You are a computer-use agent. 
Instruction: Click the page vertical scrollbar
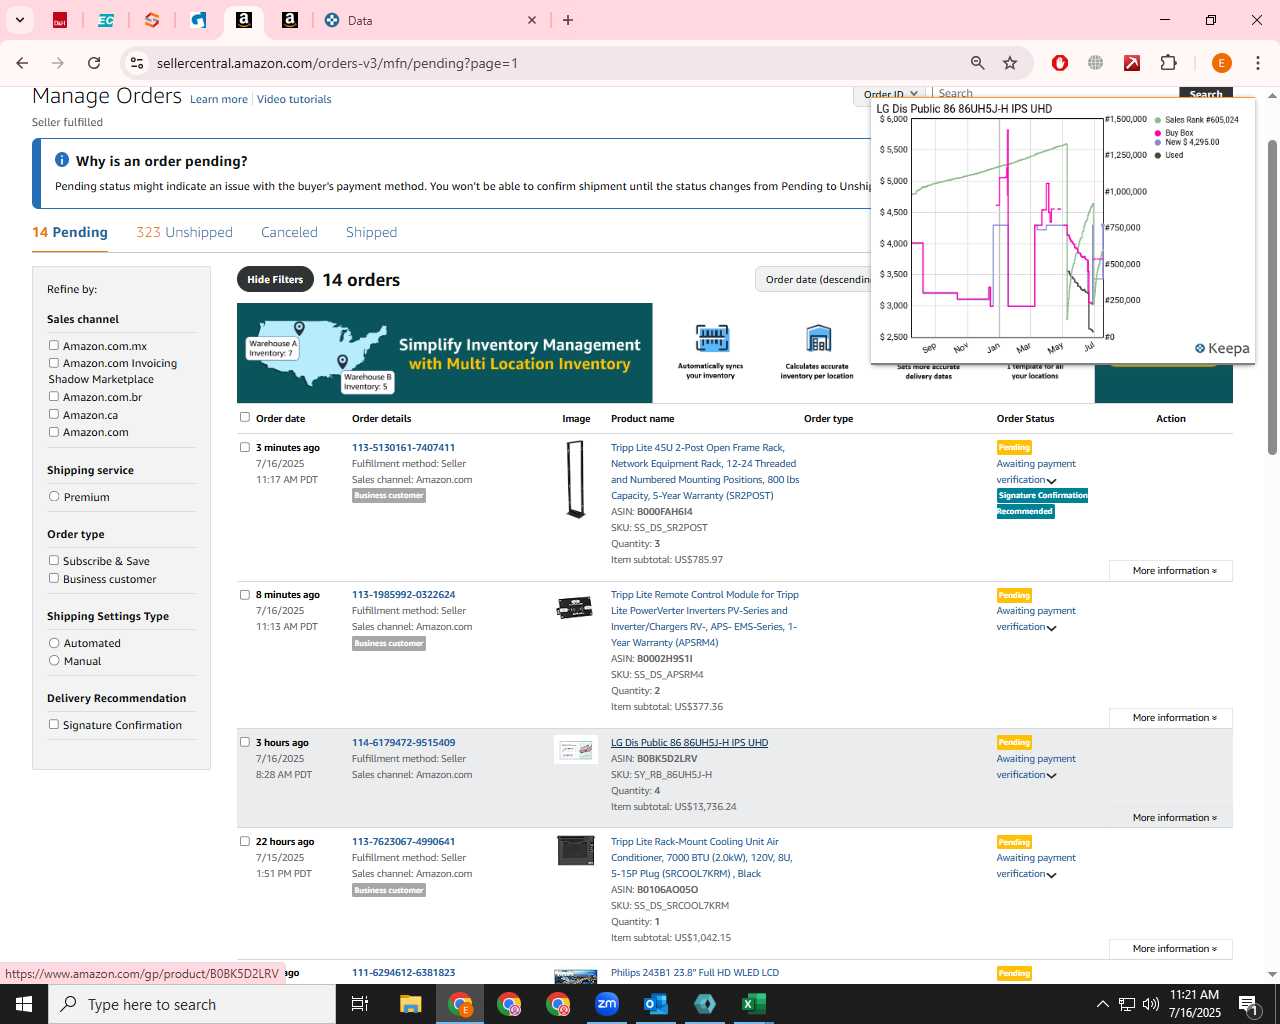(x=1272, y=297)
